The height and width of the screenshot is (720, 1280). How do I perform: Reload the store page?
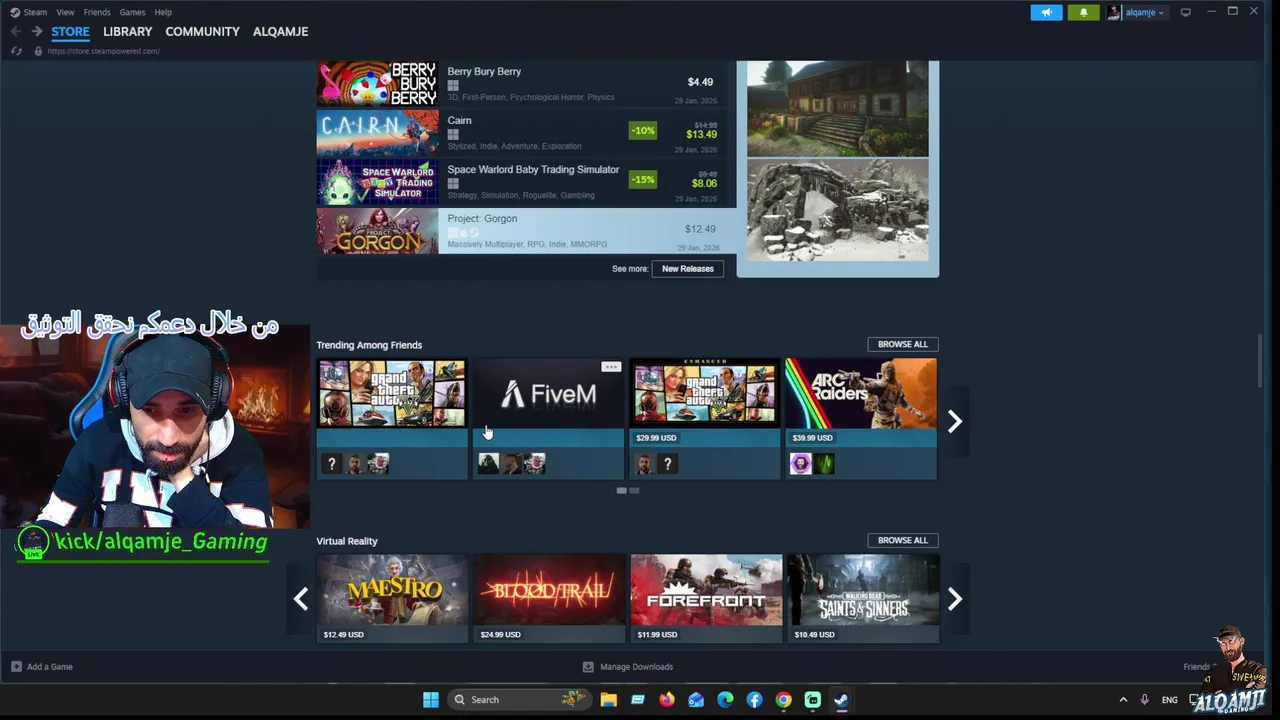coord(17,51)
